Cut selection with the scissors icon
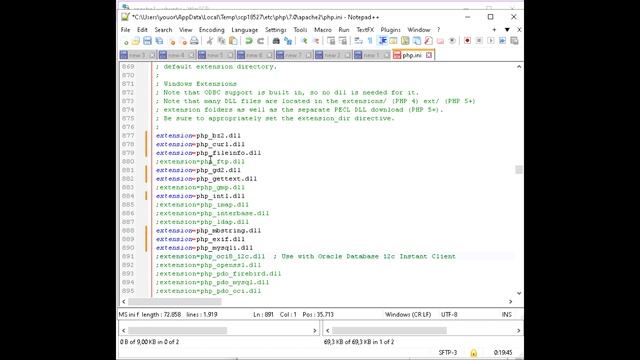Image resolution: width=640 pixels, height=360 pixels. 210,41
